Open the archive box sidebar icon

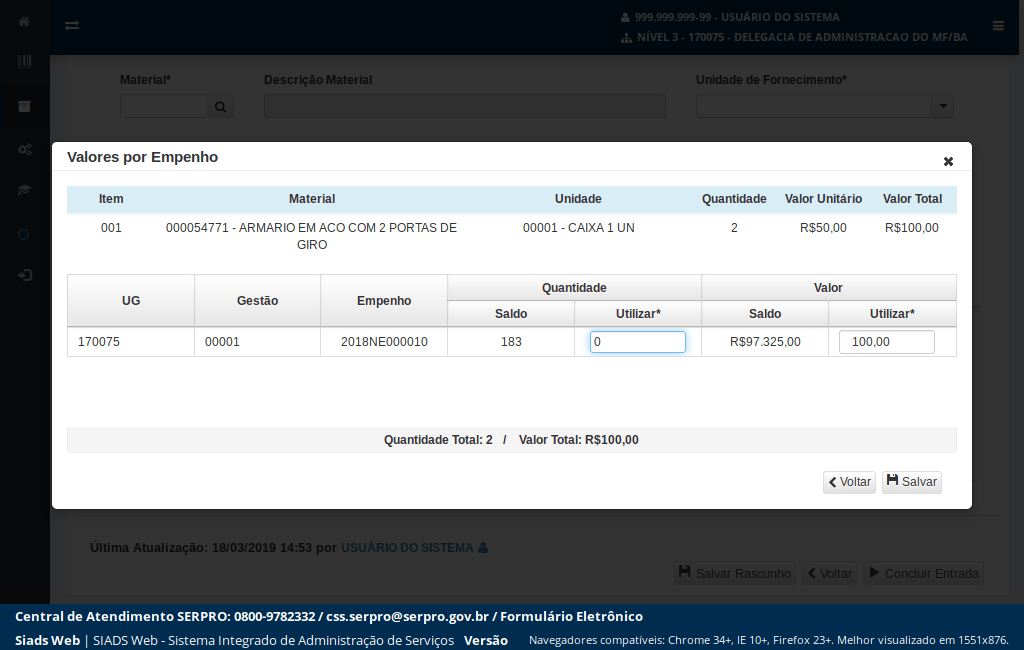tap(24, 106)
